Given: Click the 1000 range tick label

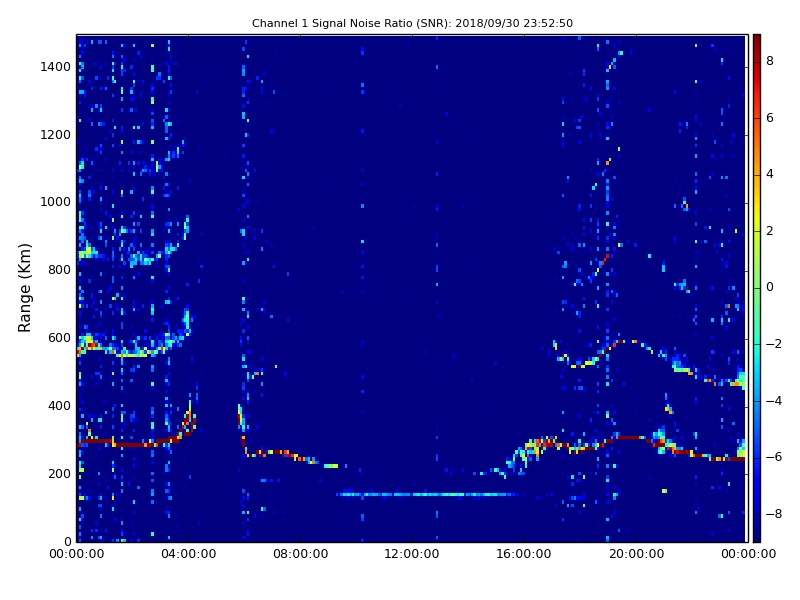Looking at the screenshot, I should click(x=56, y=202).
